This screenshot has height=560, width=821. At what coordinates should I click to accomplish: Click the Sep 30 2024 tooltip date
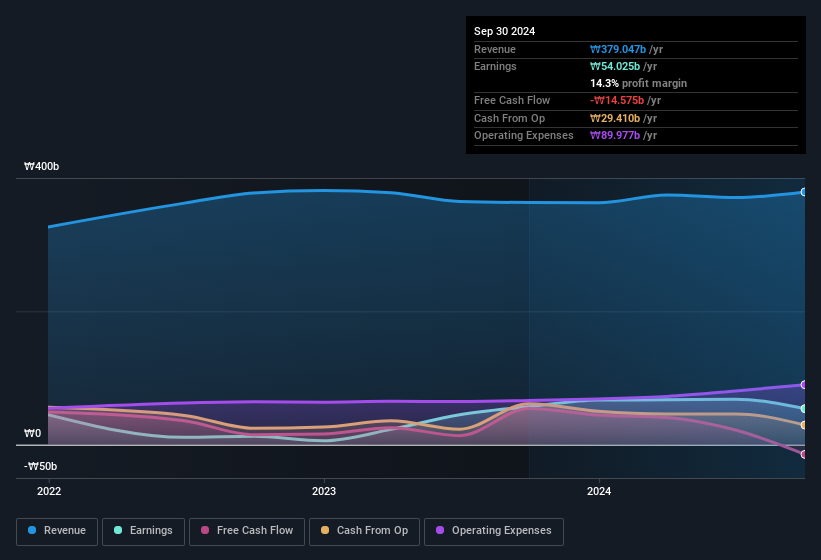coord(504,31)
